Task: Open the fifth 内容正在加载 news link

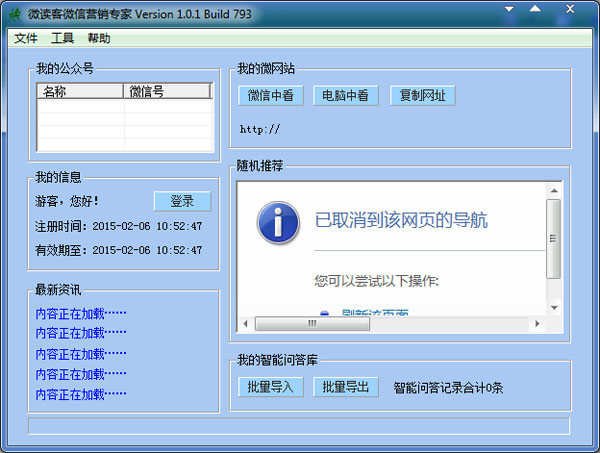Action: point(81,394)
